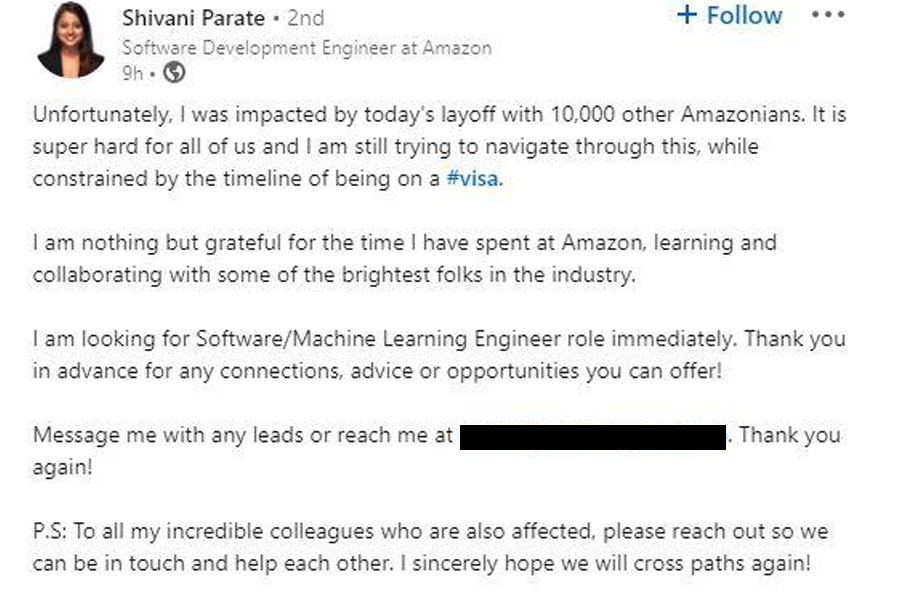The width and height of the screenshot is (900, 600).
Task: Follow Shivani Parate
Action: point(744,16)
